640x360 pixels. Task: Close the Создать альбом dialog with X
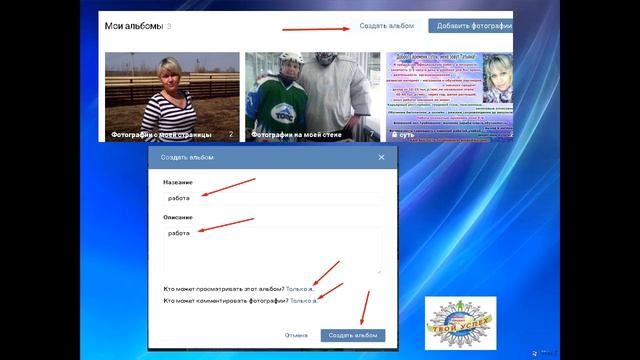coord(381,157)
